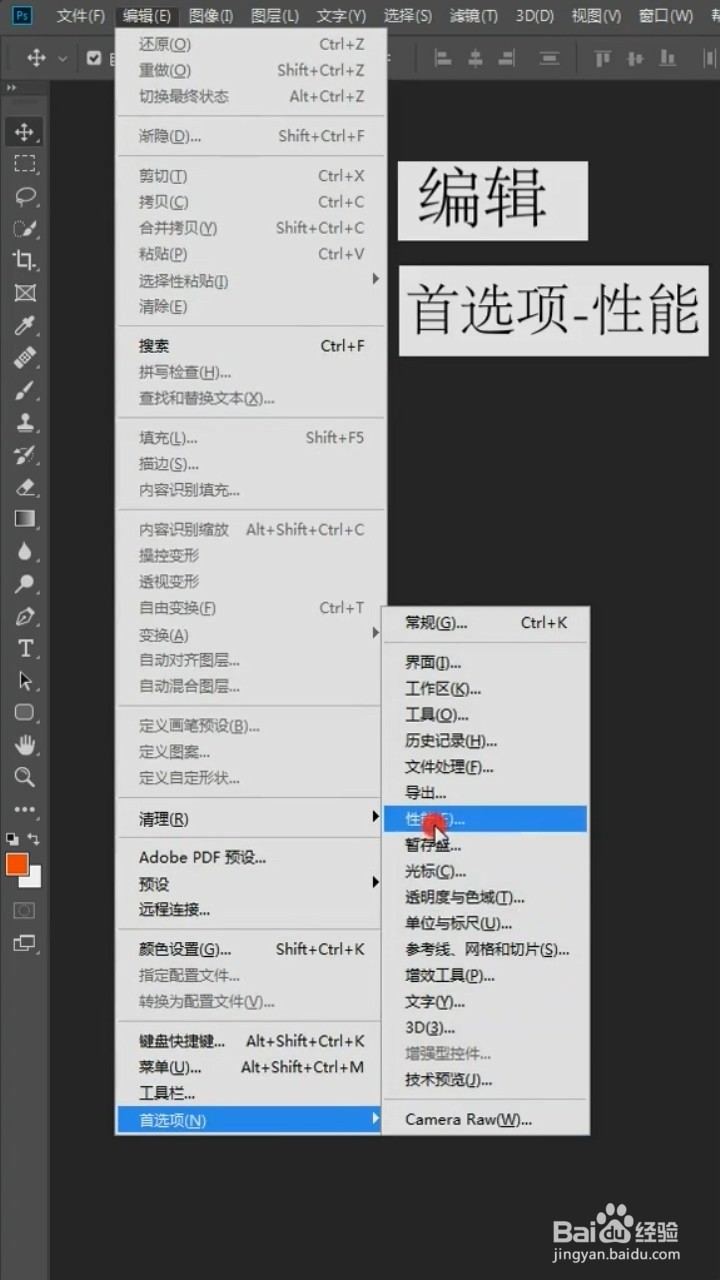Select the Path Selection tool
The height and width of the screenshot is (1280, 720).
(x=25, y=681)
